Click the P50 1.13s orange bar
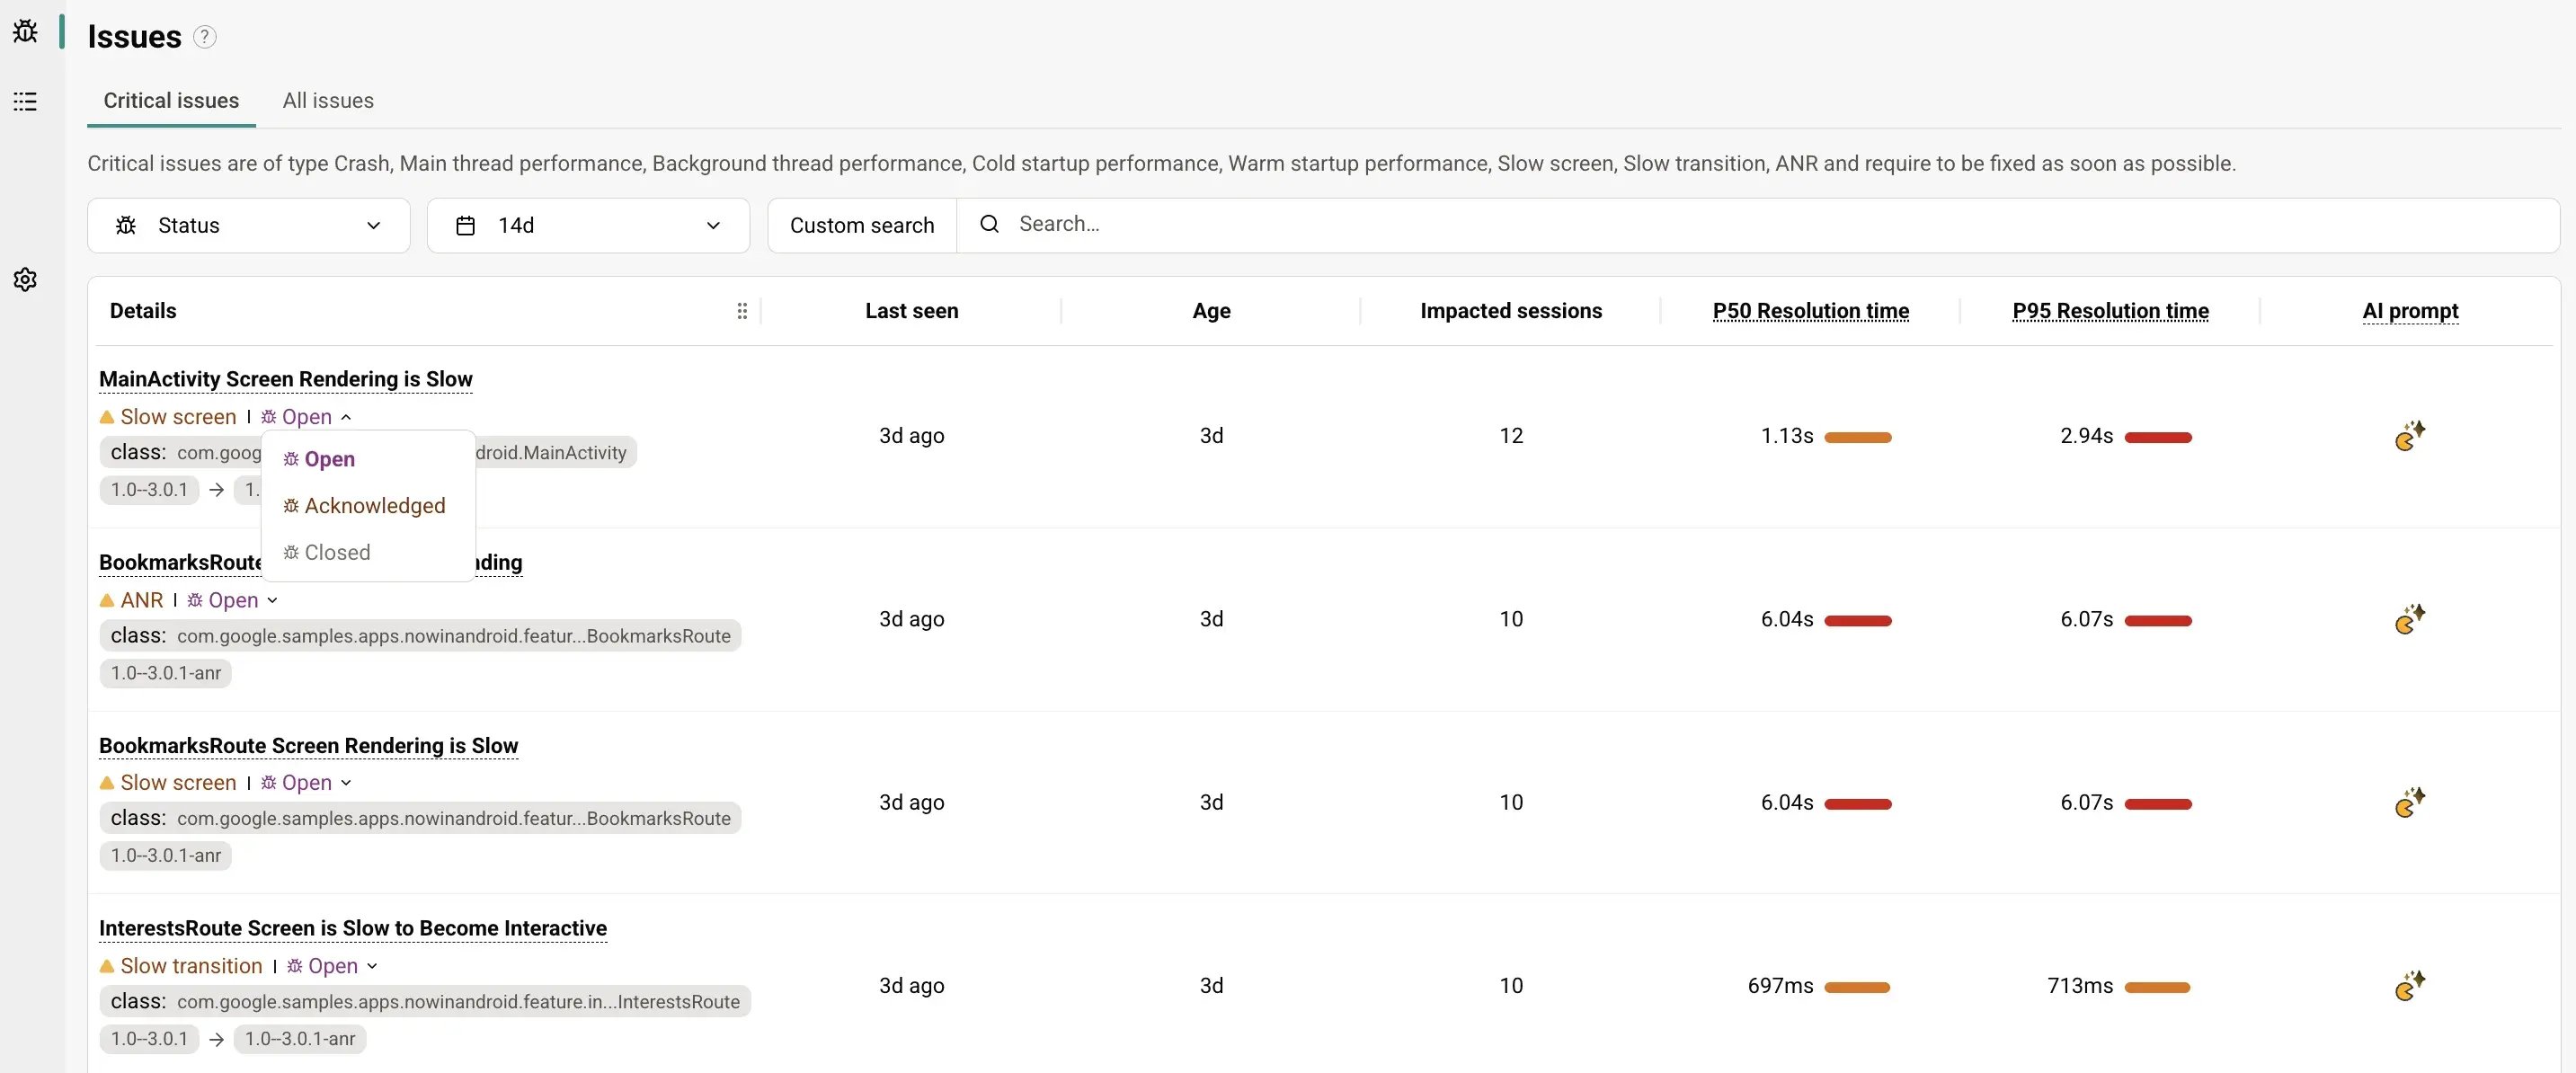Viewport: 2576px width, 1073px height. click(1858, 437)
